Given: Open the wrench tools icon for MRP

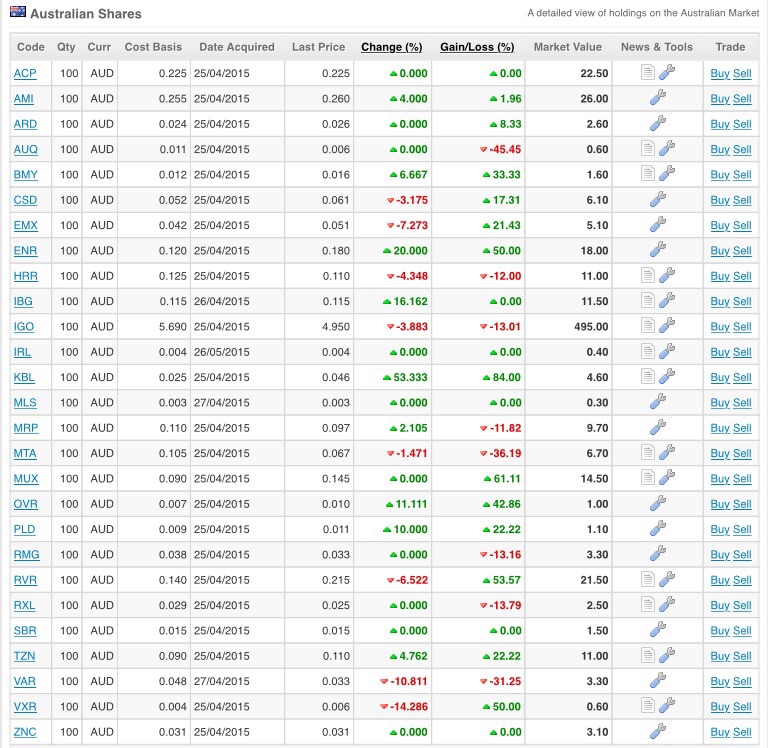Looking at the screenshot, I should pos(658,427).
